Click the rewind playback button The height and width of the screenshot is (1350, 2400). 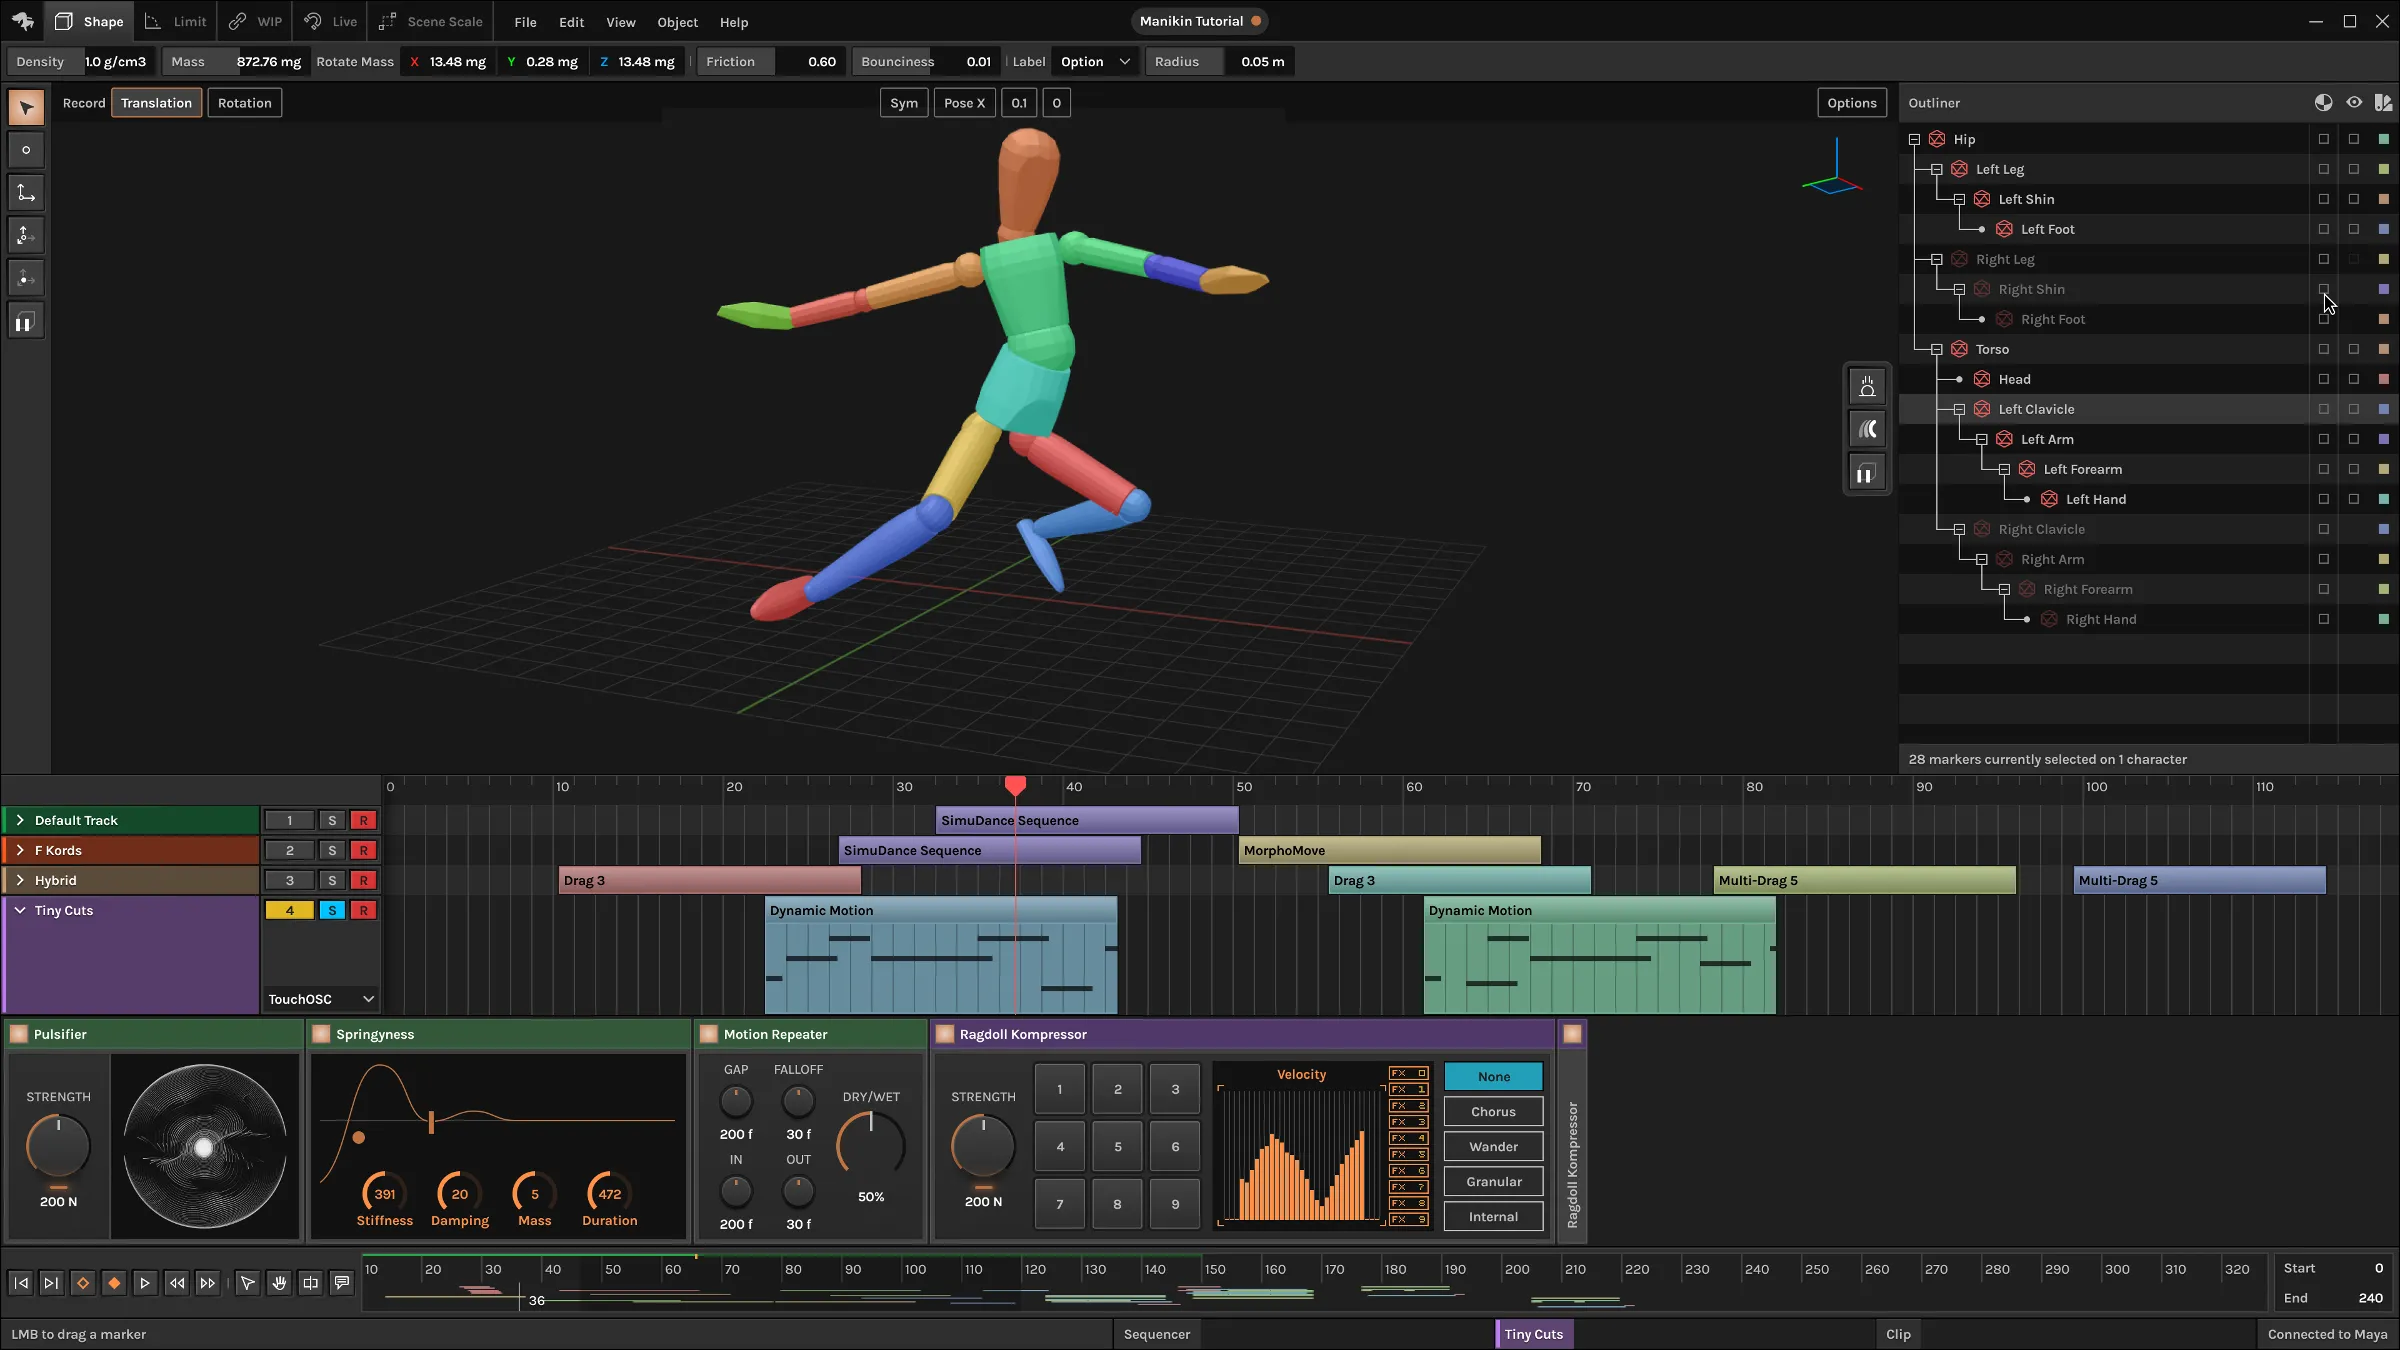pyautogui.click(x=176, y=1283)
